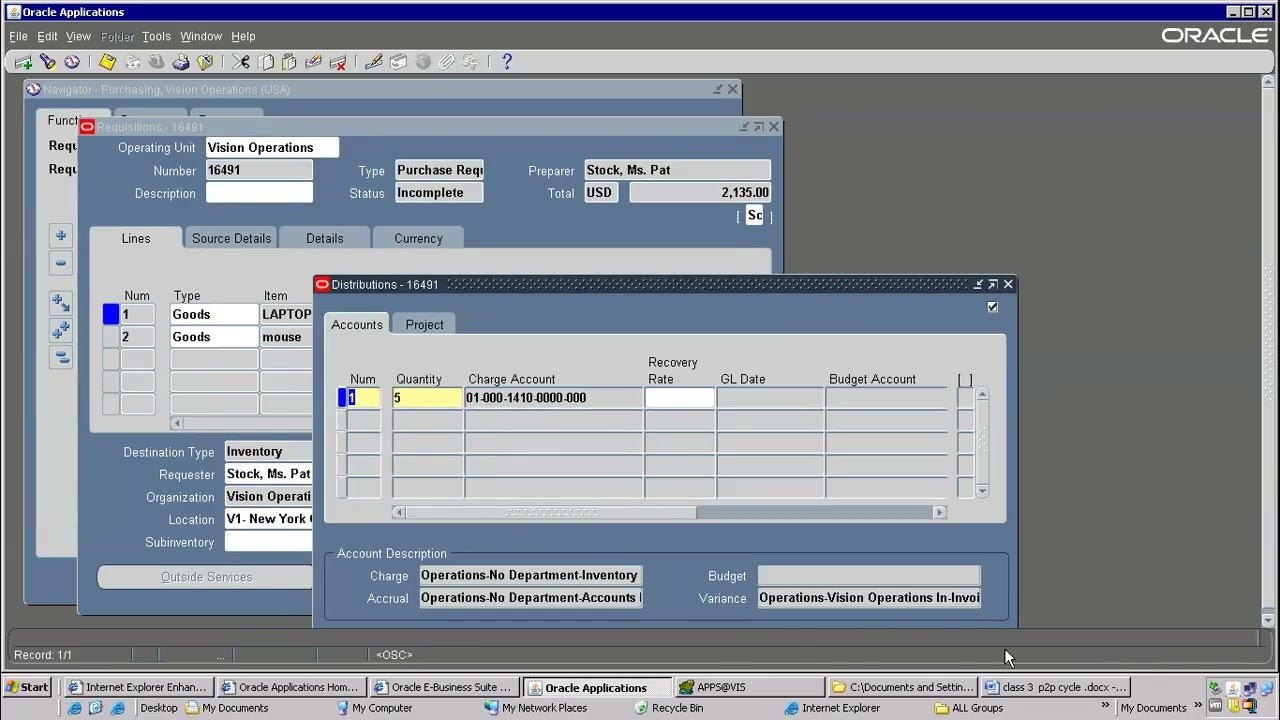Click the Next Step toolbar icon
The height and width of the screenshot is (720, 1280).
[132, 62]
